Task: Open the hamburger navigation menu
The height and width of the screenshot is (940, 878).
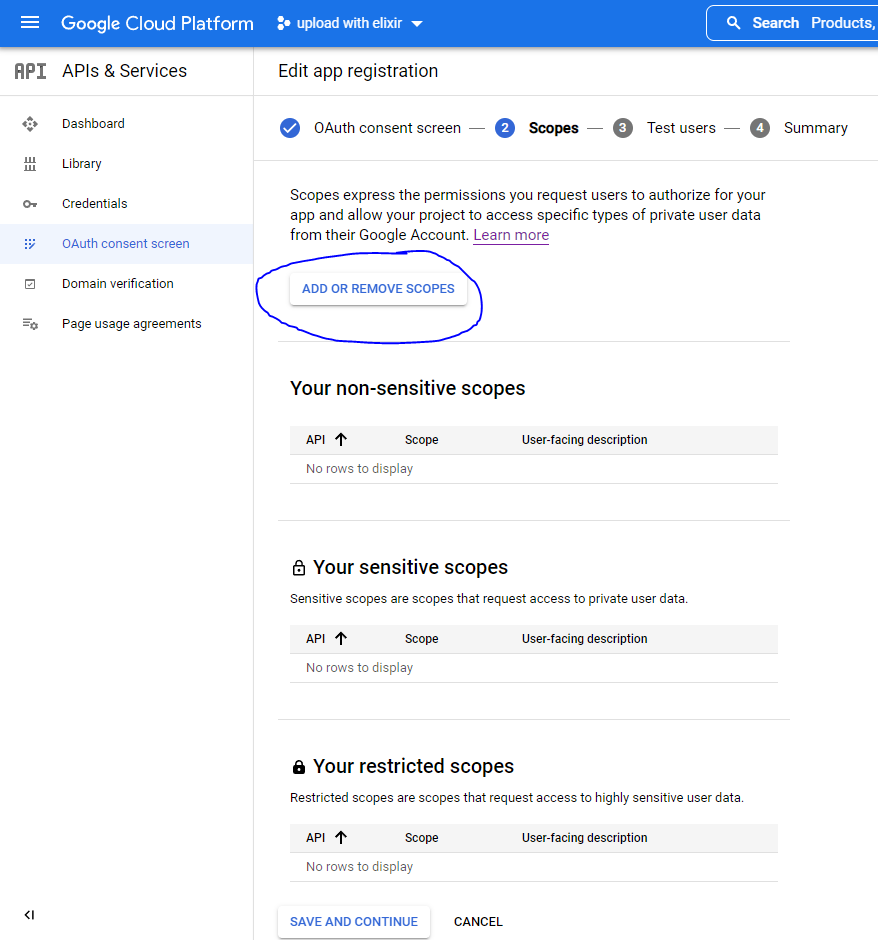Action: [30, 23]
